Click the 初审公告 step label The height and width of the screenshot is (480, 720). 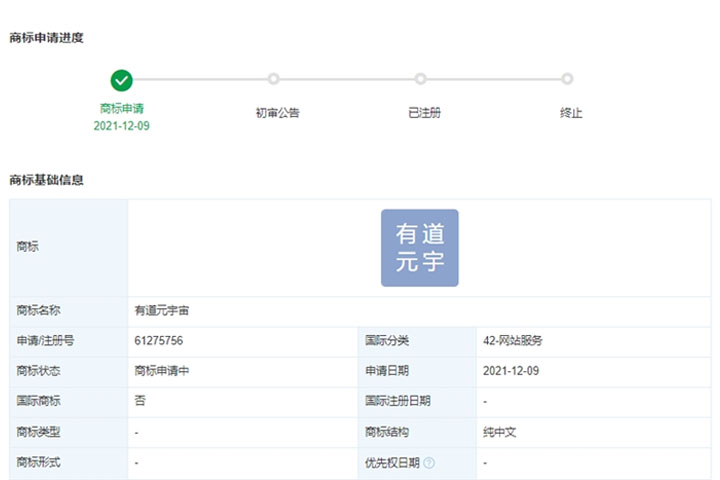(277, 113)
